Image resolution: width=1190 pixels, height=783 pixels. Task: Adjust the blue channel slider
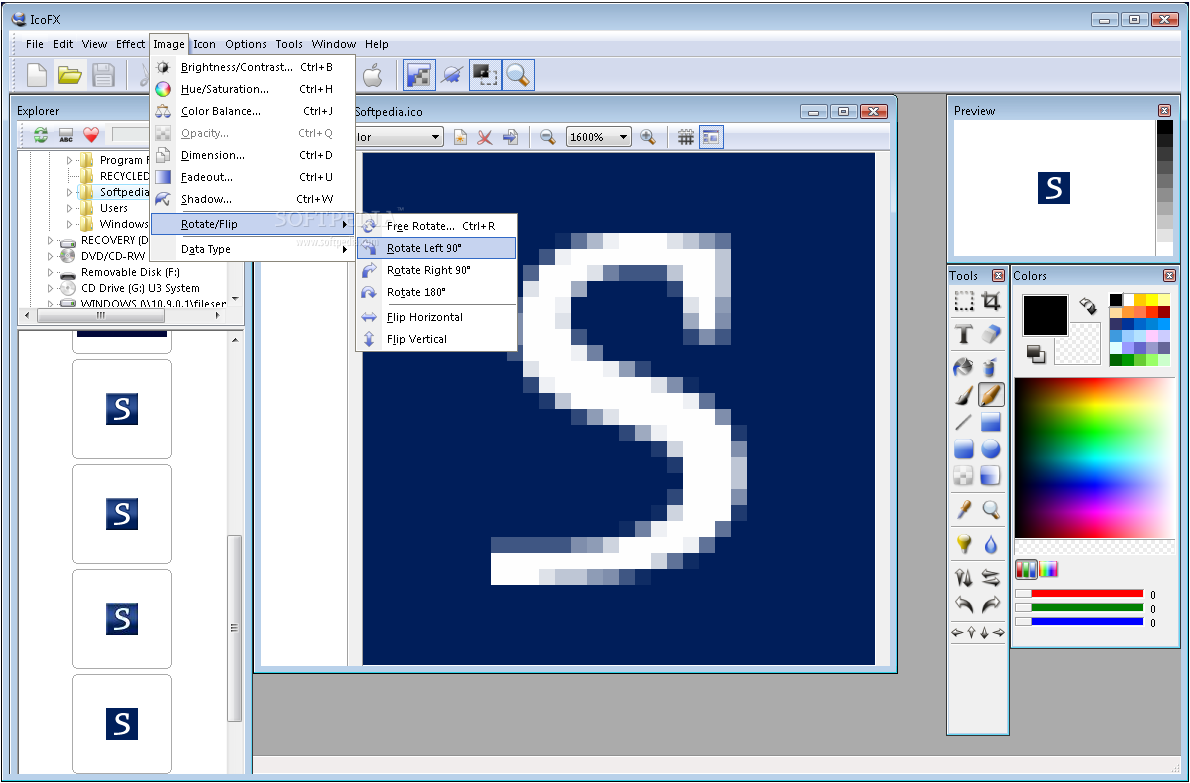click(1079, 621)
